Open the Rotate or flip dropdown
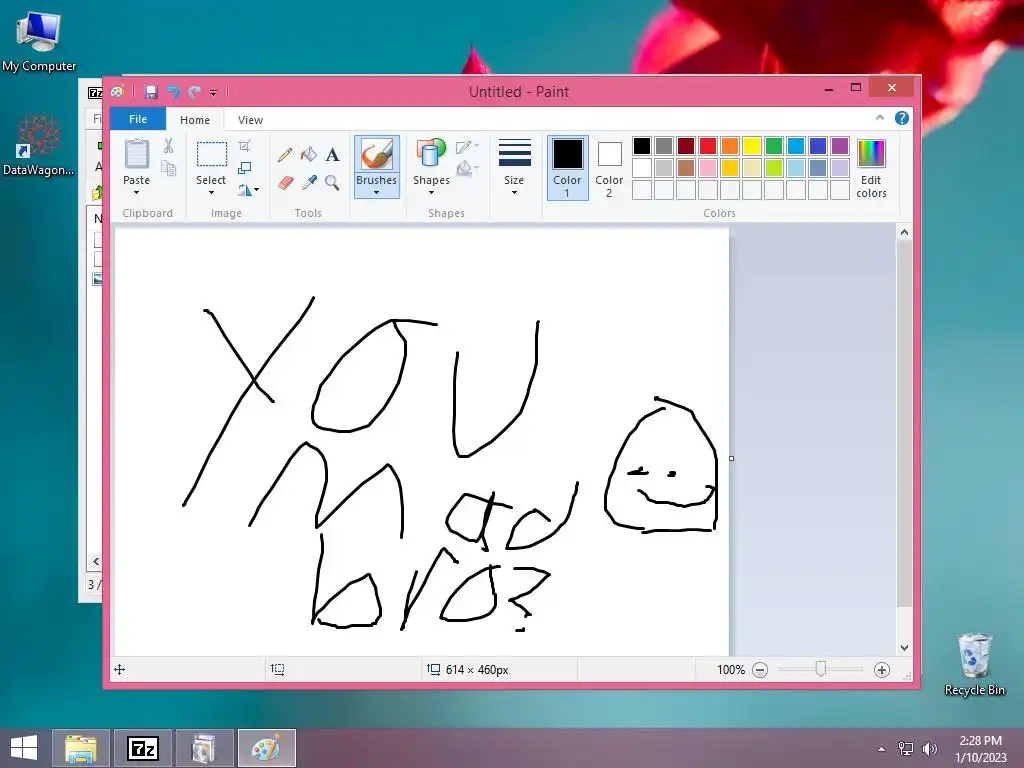Screen dimensions: 1024x768 248,190
